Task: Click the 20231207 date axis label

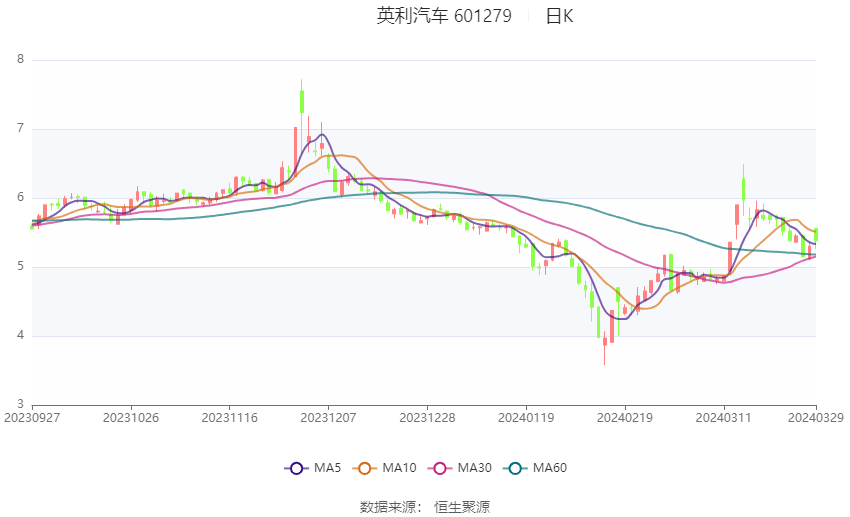Action: pyautogui.click(x=328, y=416)
